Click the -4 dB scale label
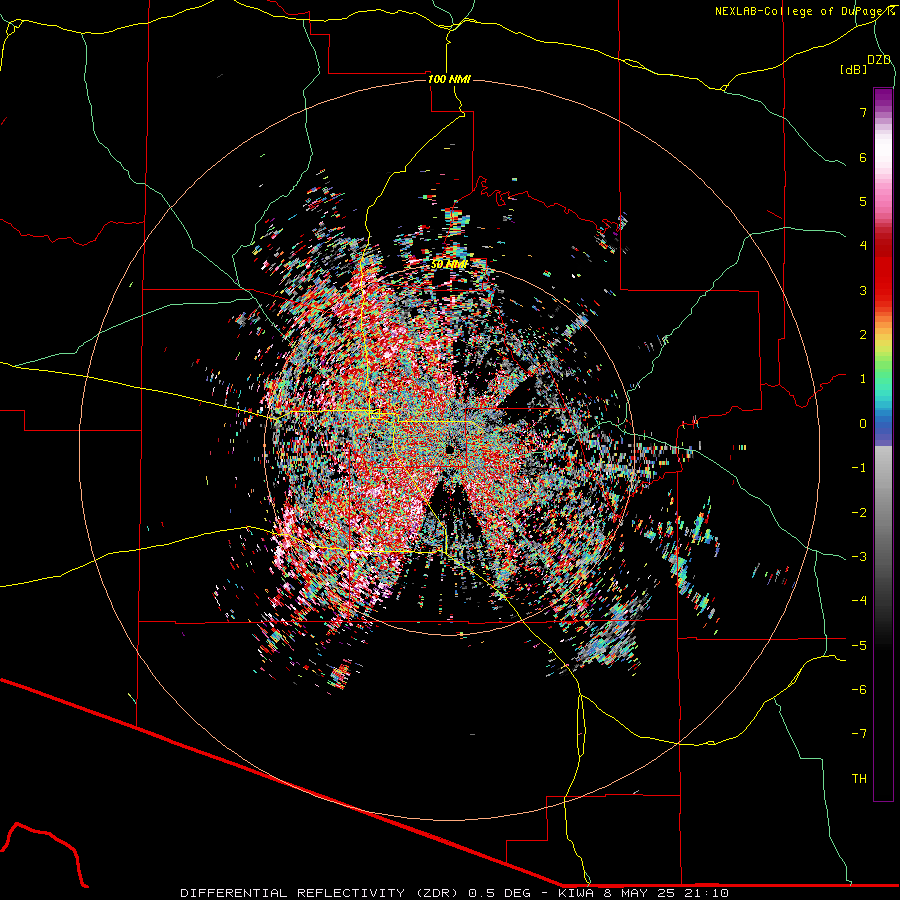The image size is (900, 900). pyautogui.click(x=859, y=601)
